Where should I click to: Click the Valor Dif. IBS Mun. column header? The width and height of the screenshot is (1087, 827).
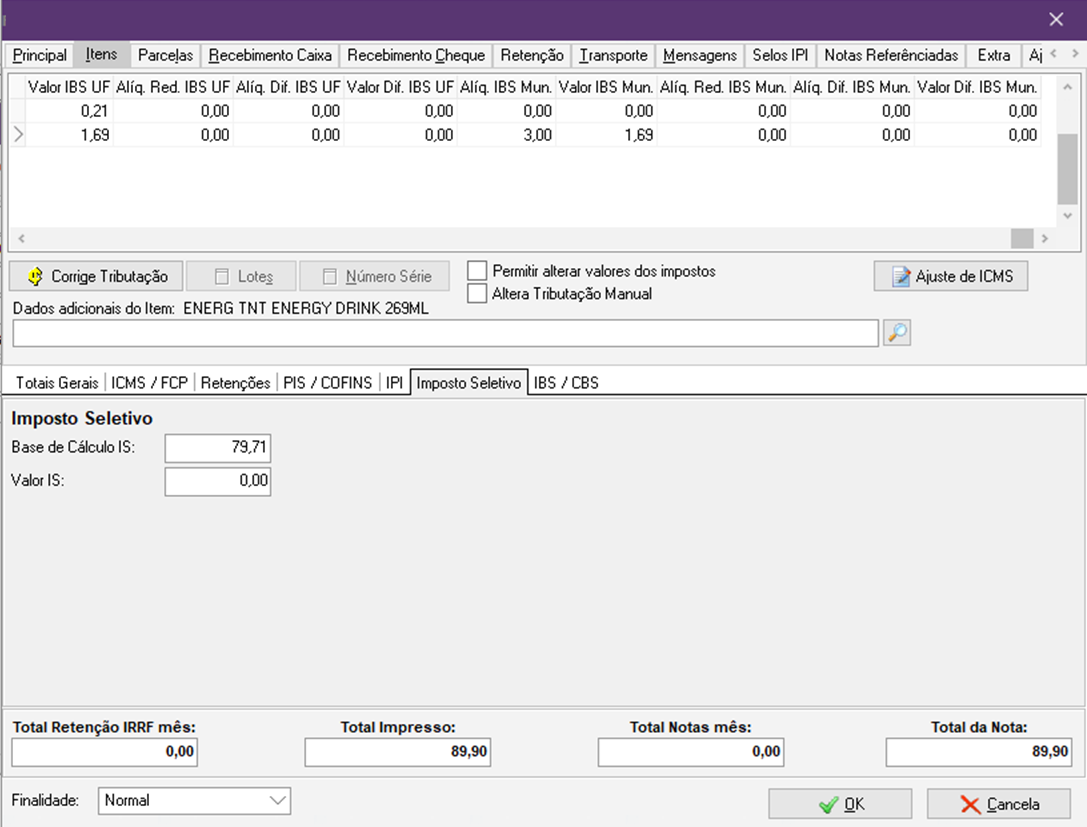pyautogui.click(x=977, y=87)
